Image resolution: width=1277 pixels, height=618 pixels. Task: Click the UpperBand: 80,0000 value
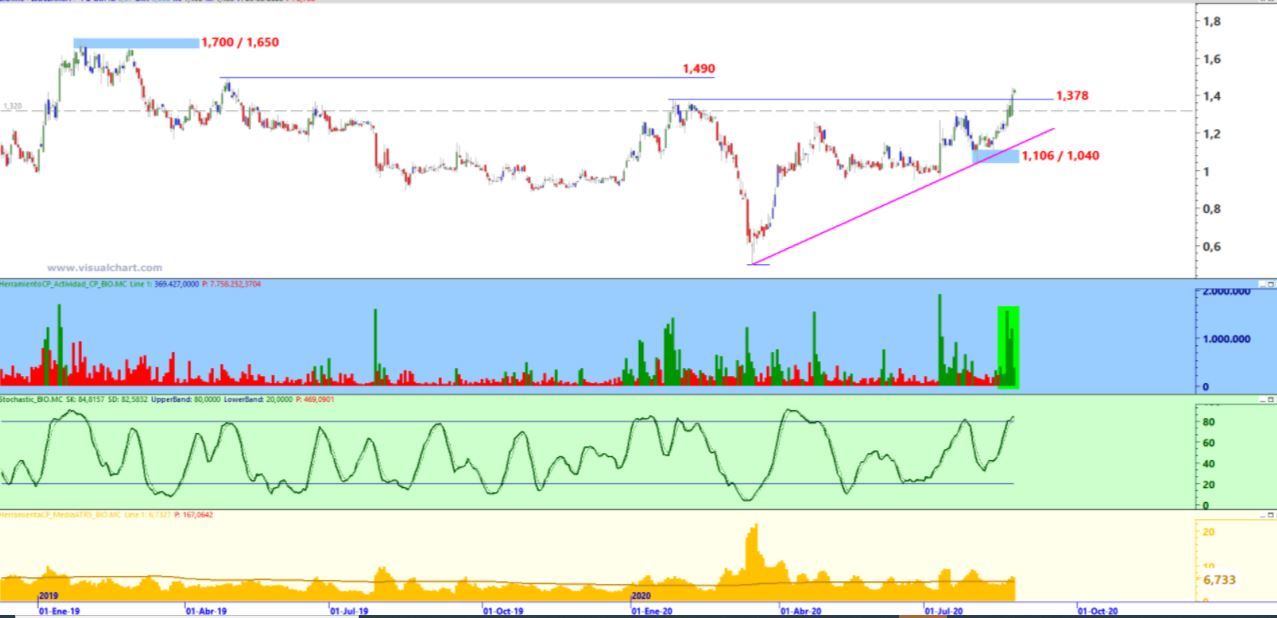coord(205,399)
